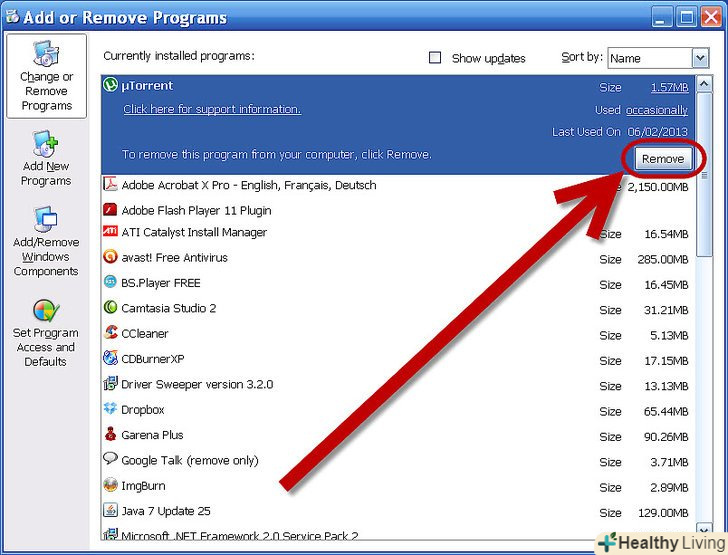Screen dimensions: 728x555
Task: Select 'Driver Sweeper version 3.2.0' entry
Action: 197,385
